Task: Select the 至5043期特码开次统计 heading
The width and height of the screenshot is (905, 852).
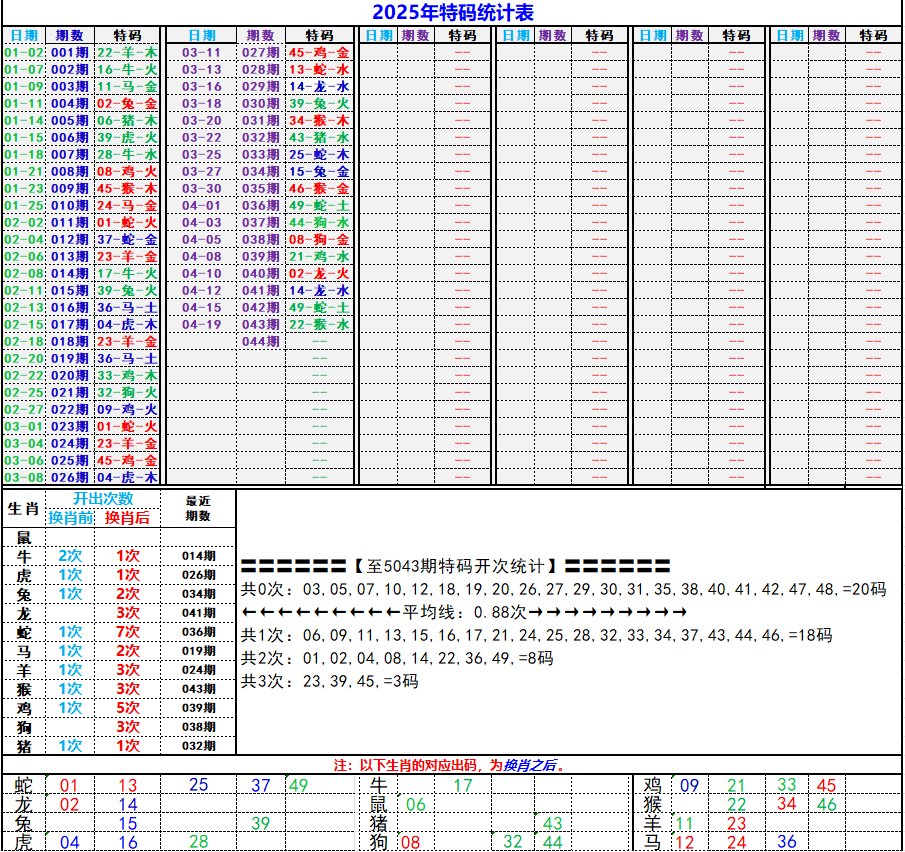Action: 456,565
